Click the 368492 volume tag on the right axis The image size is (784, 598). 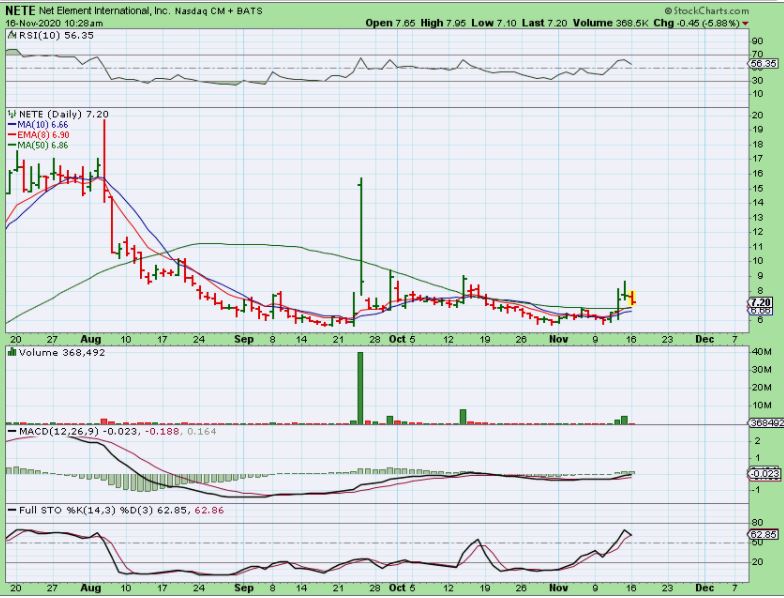[766, 423]
